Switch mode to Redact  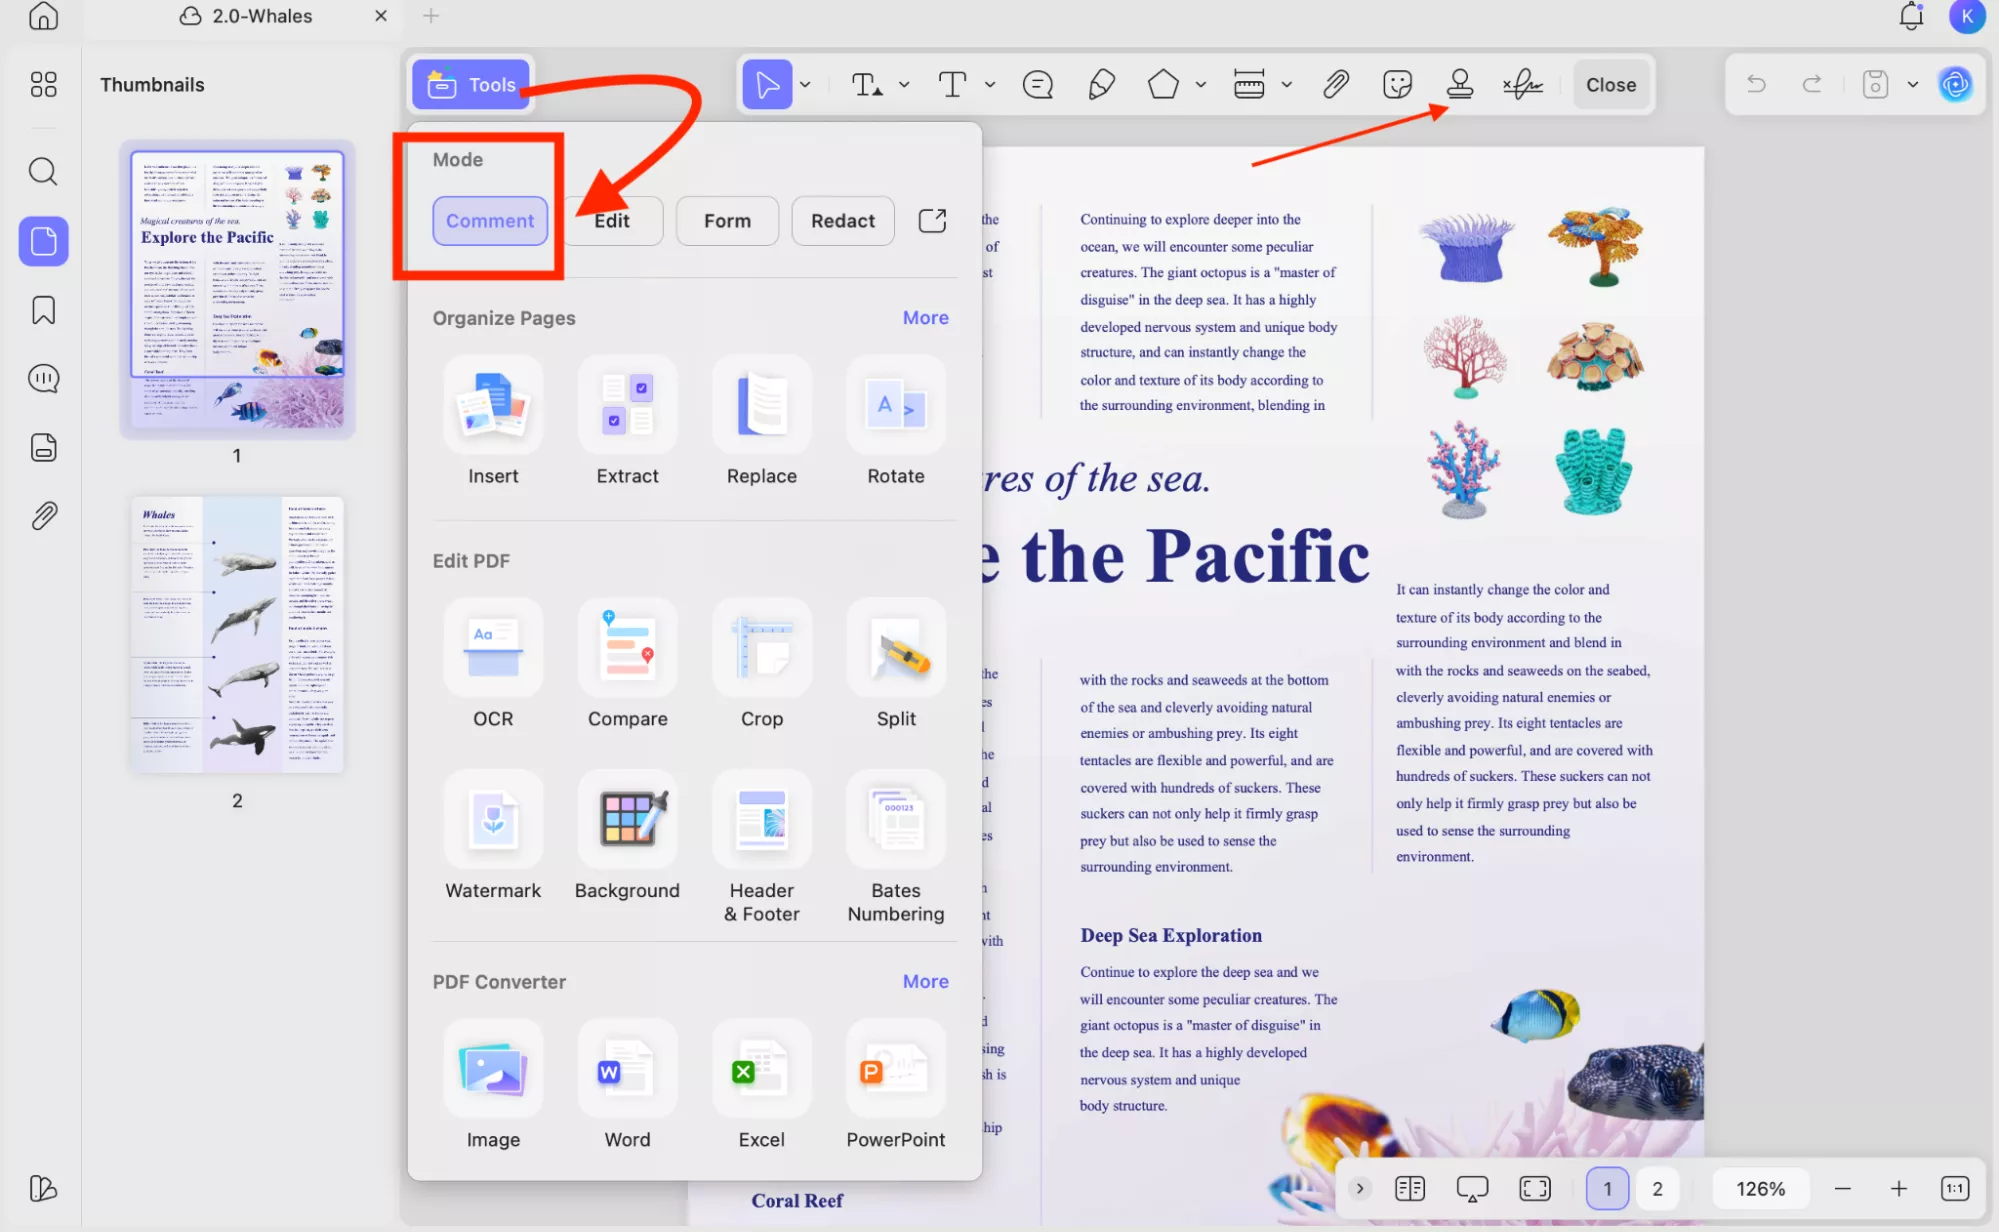click(842, 220)
